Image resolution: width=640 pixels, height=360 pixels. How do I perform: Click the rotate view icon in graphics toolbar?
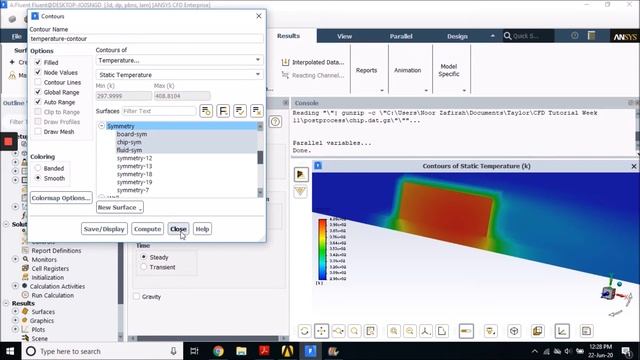pos(304,331)
